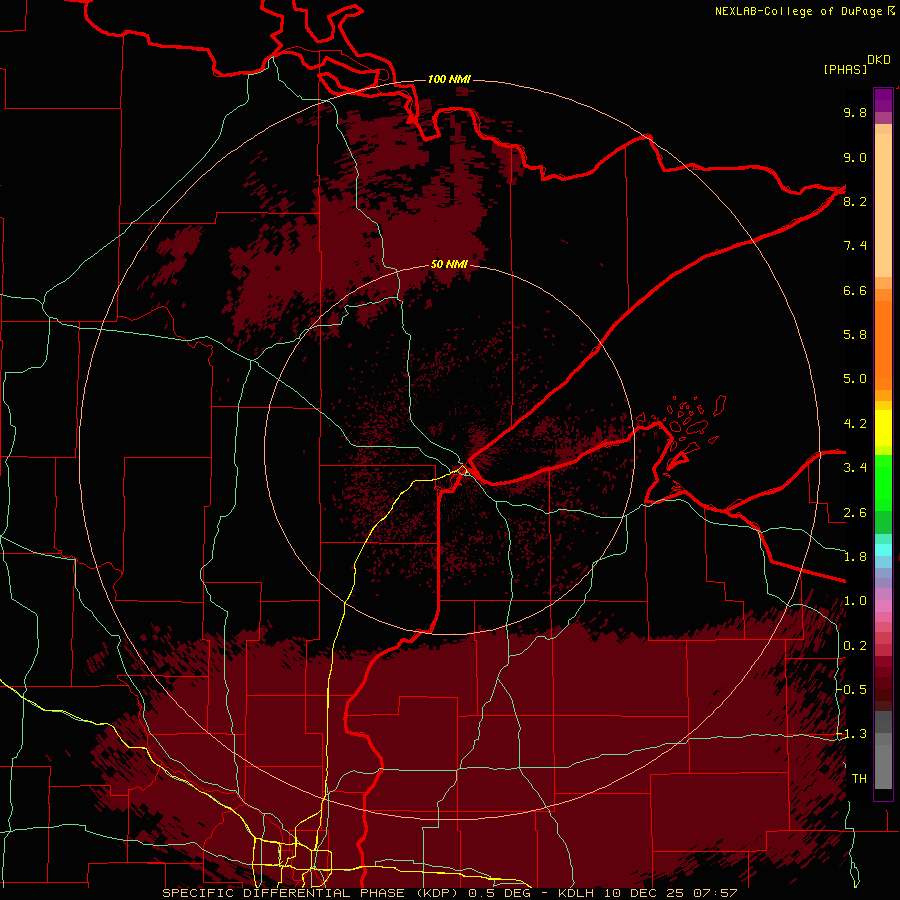Select the 3.4 scale value

[855, 468]
